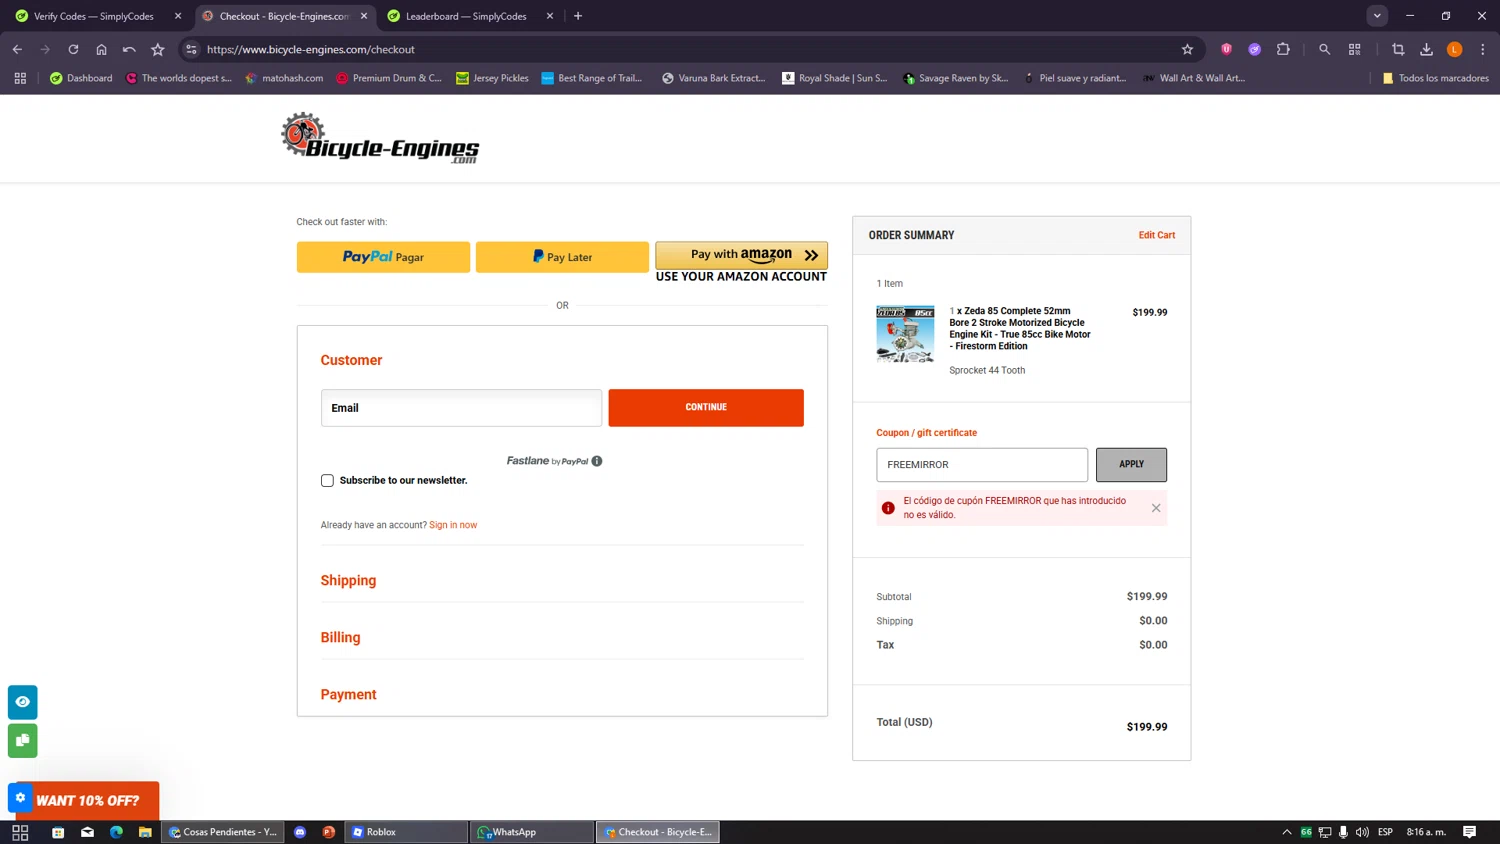Open File Explorer from the taskbar
Viewport: 1500px width, 844px height.
pyautogui.click(x=145, y=832)
